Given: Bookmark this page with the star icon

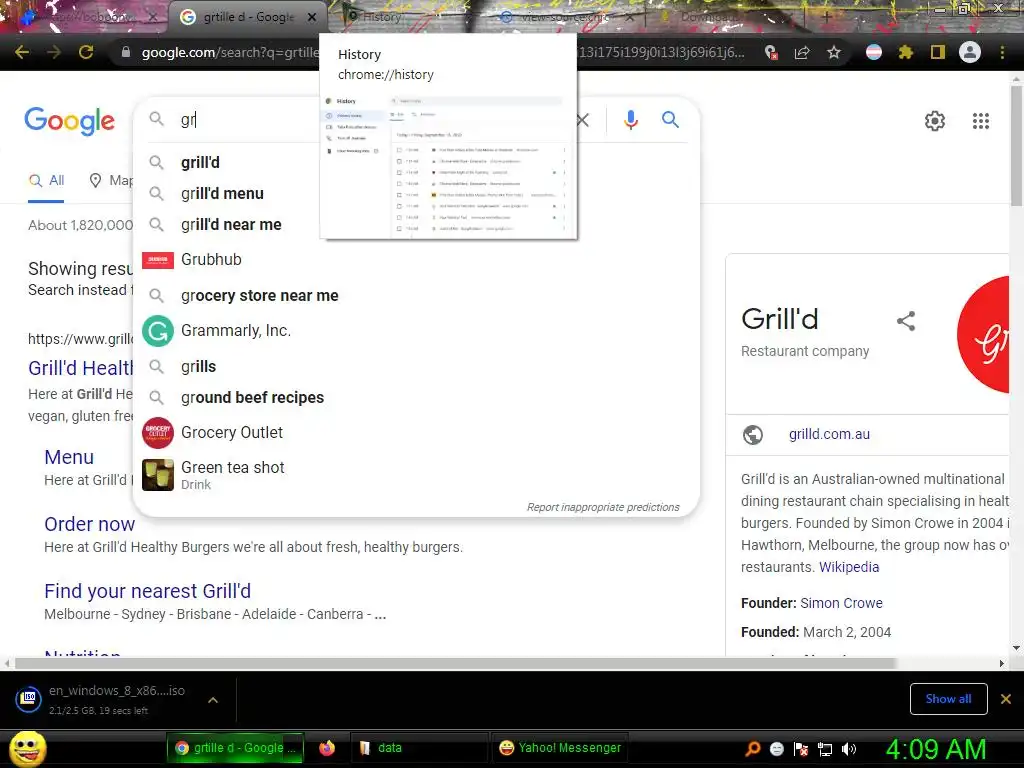Looking at the screenshot, I should (x=834, y=52).
